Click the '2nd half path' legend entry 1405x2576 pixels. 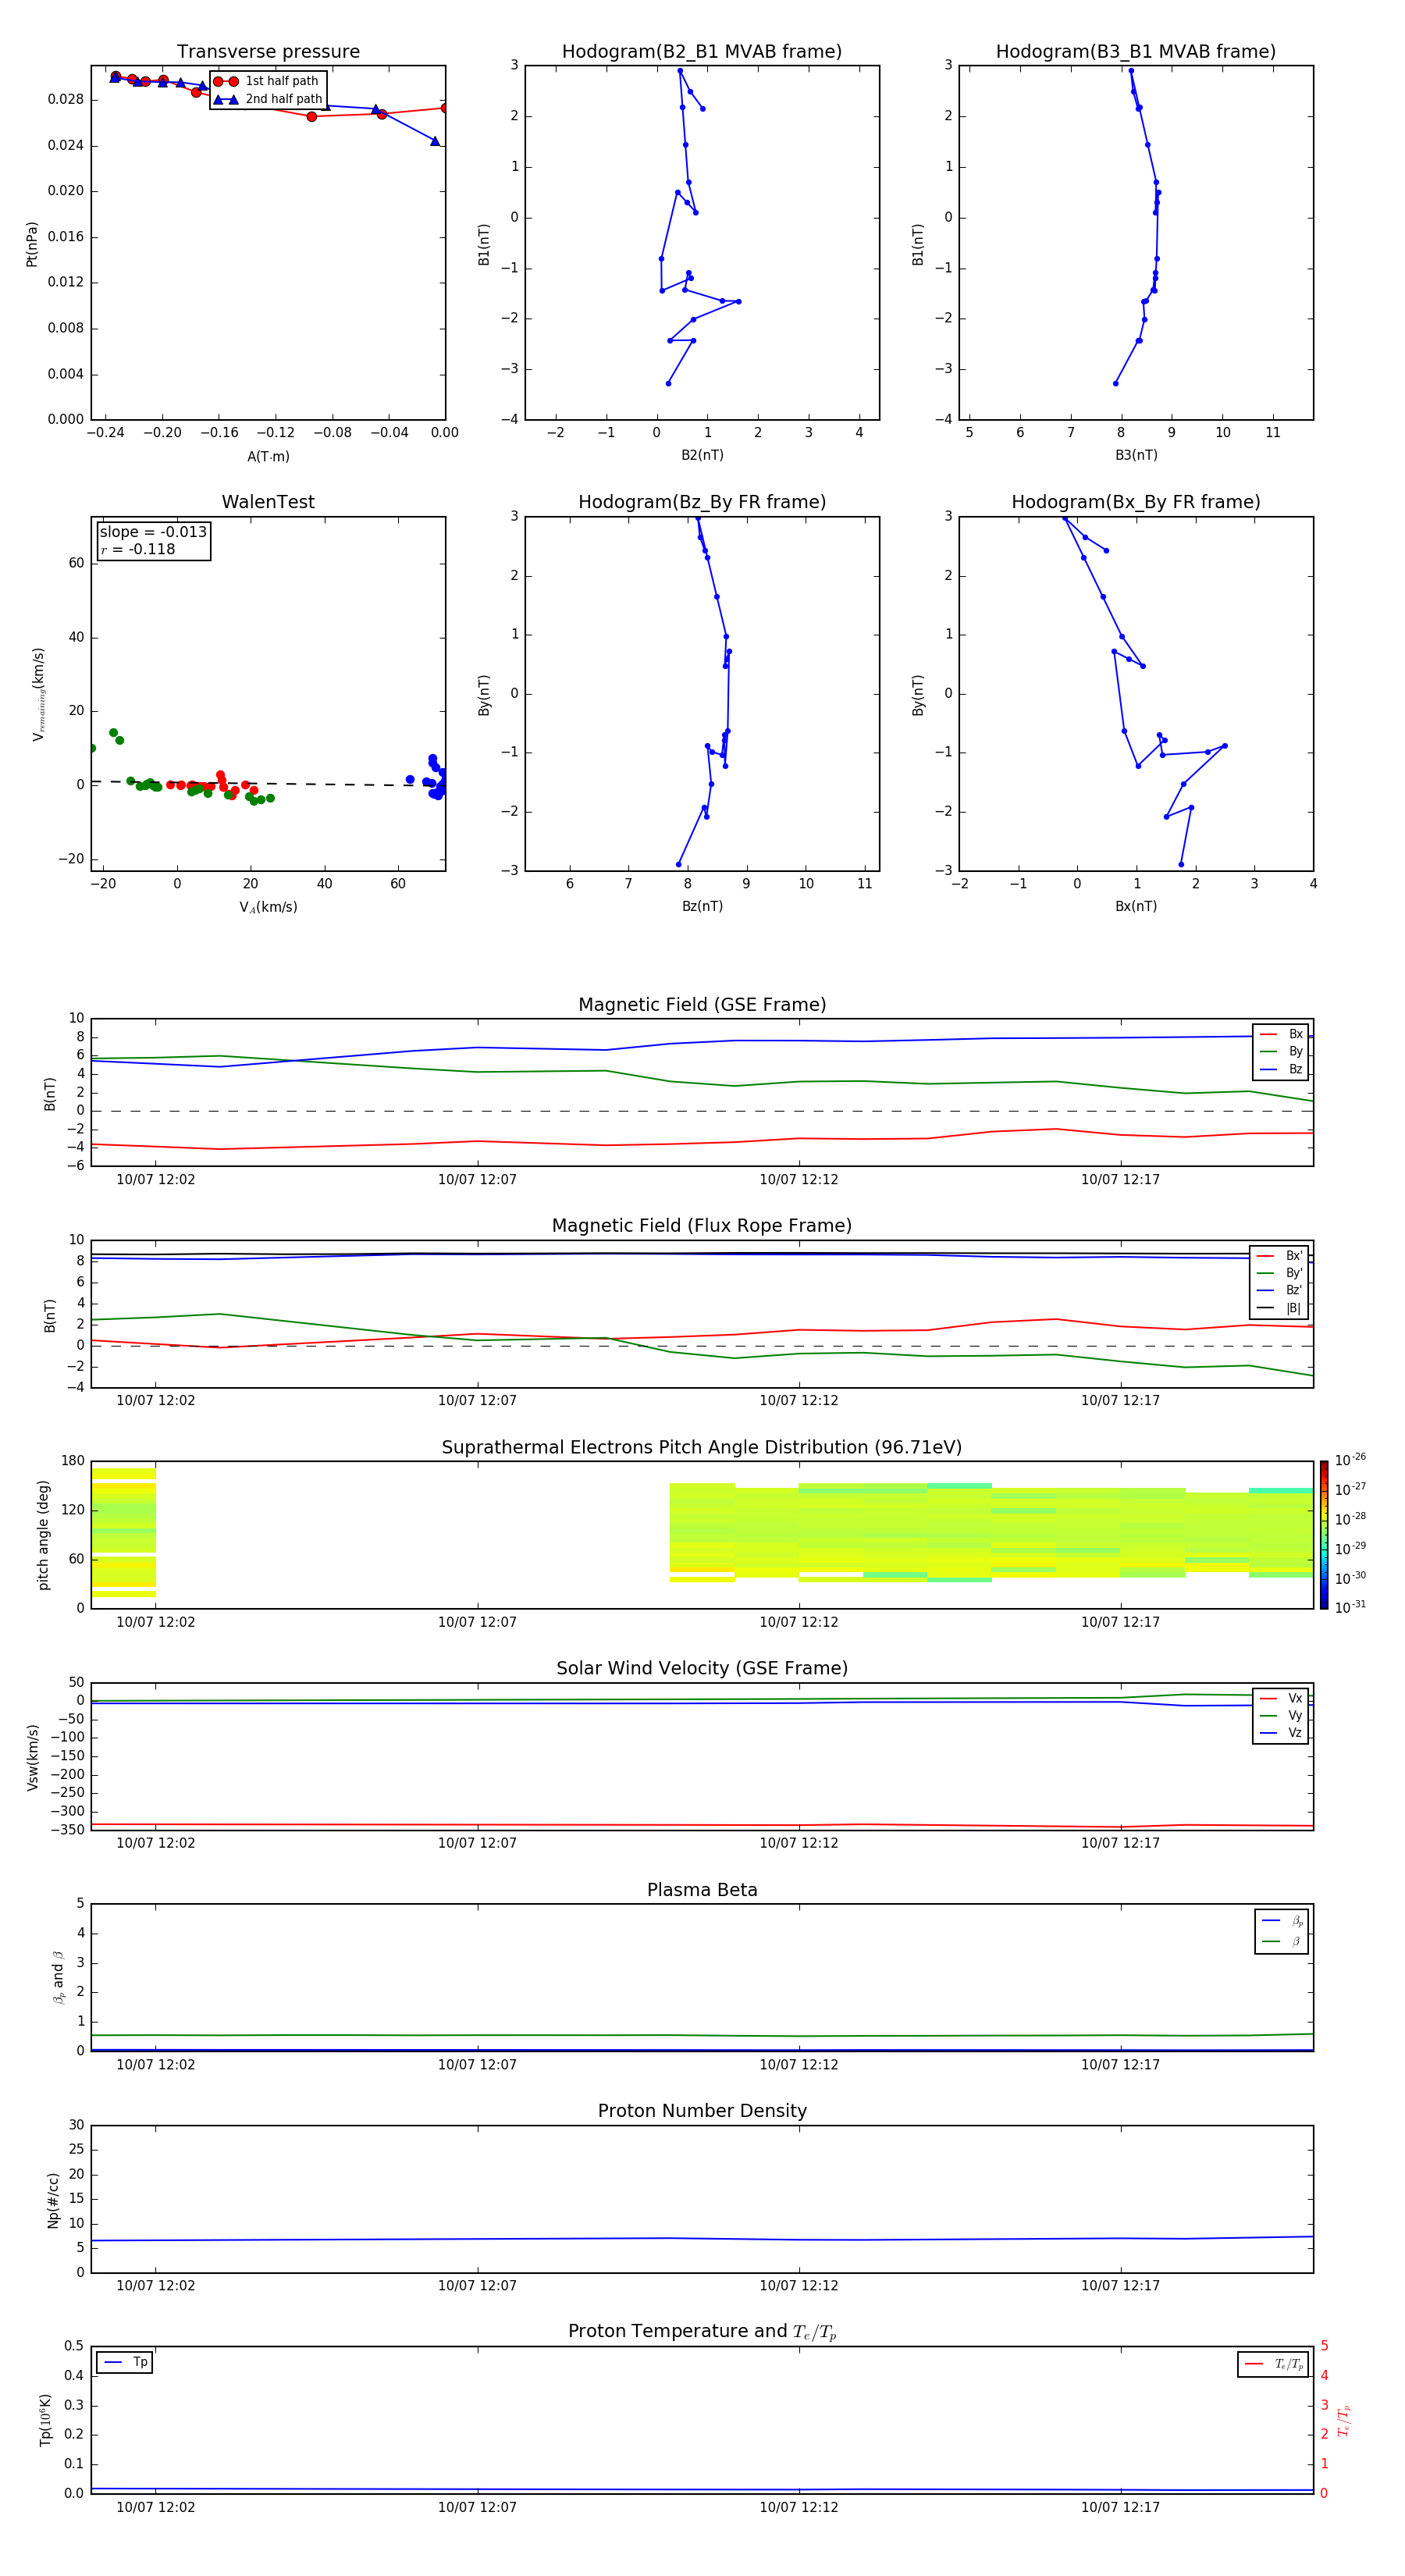[x=268, y=99]
